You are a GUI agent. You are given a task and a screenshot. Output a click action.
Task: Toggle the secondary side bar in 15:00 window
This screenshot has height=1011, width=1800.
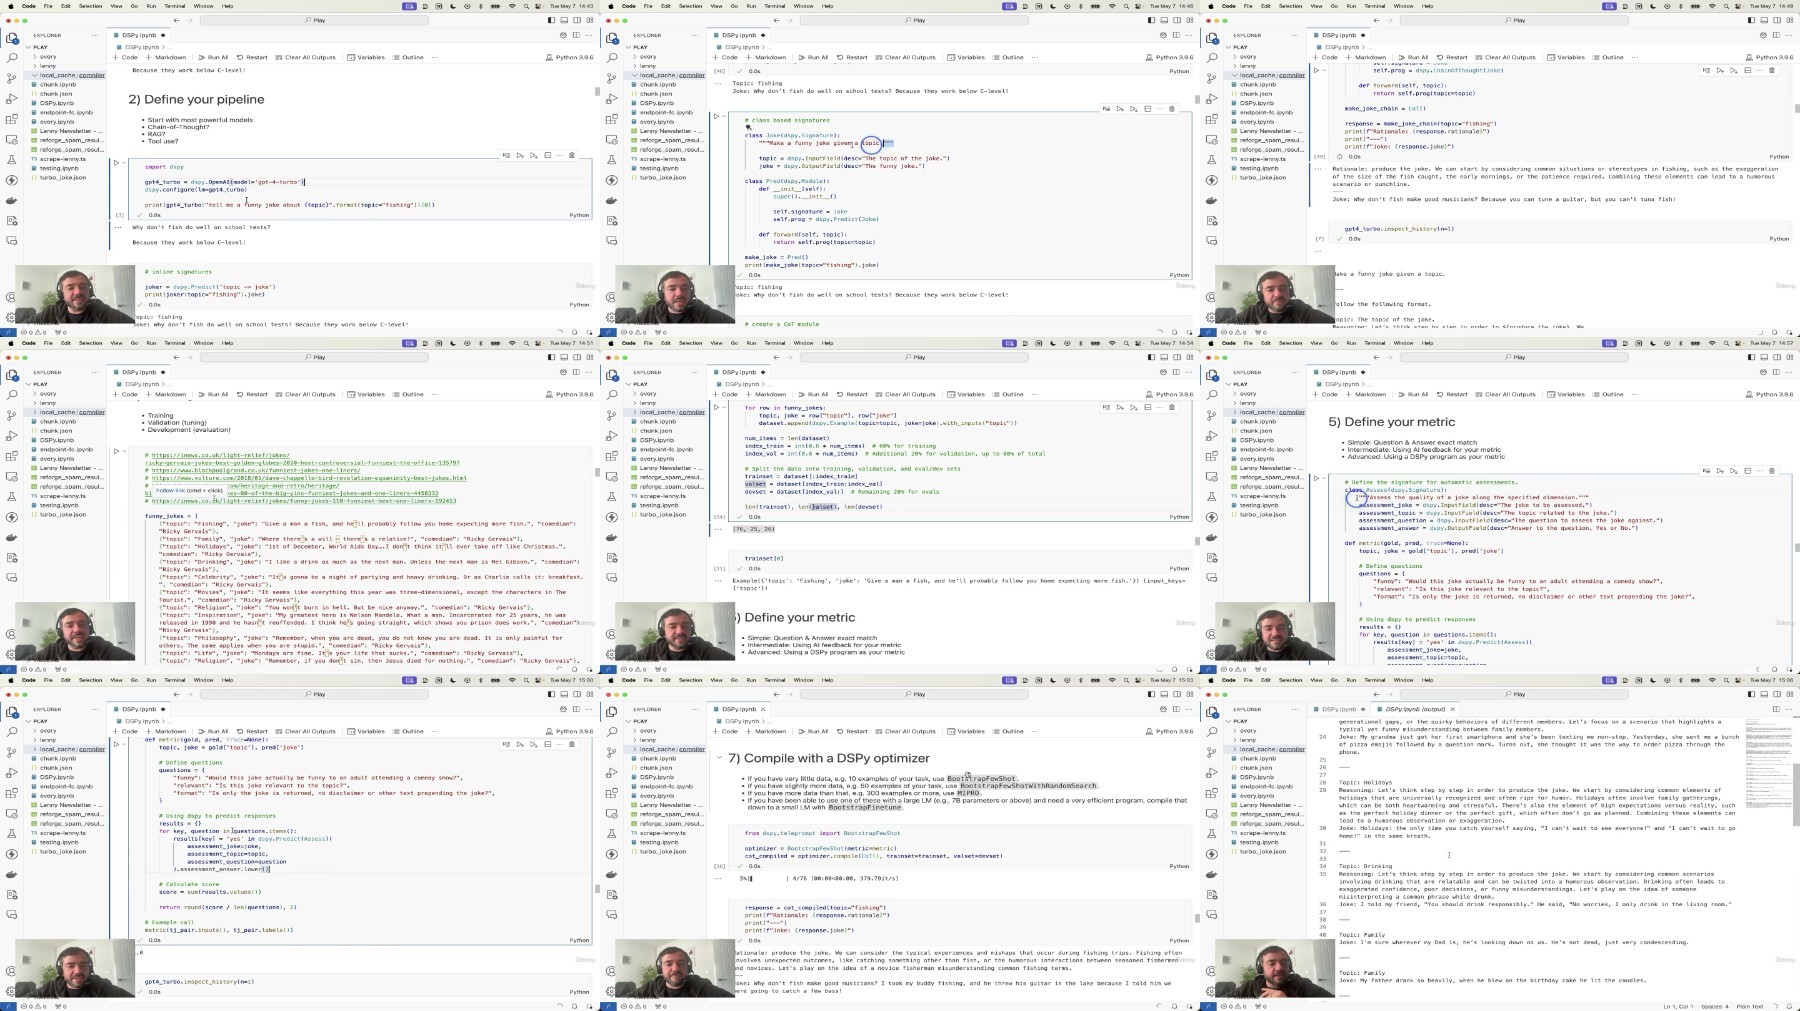577,694
